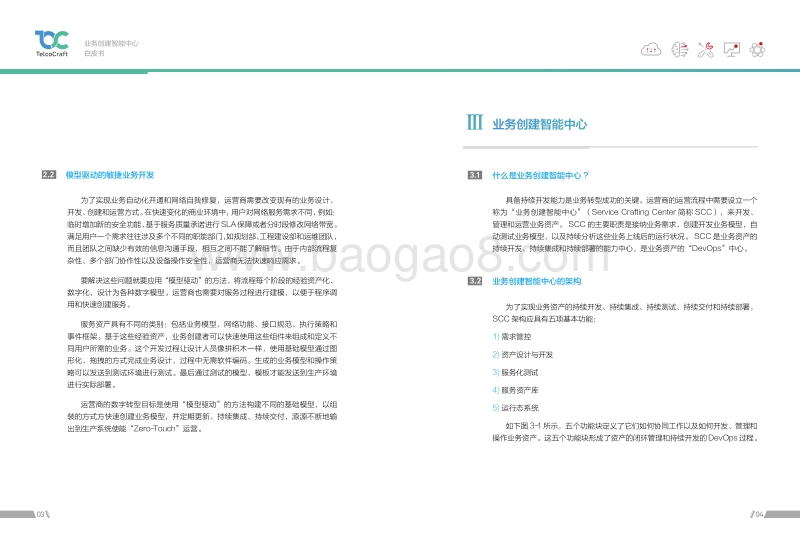
Task: Click list item 5) 运行态系统
Action: (515, 407)
